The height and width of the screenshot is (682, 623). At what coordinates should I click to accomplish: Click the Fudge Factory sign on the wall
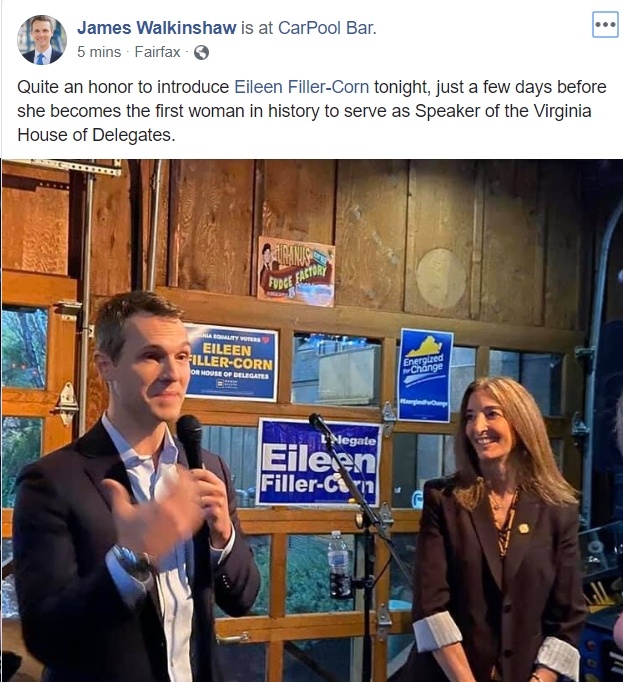(x=295, y=271)
